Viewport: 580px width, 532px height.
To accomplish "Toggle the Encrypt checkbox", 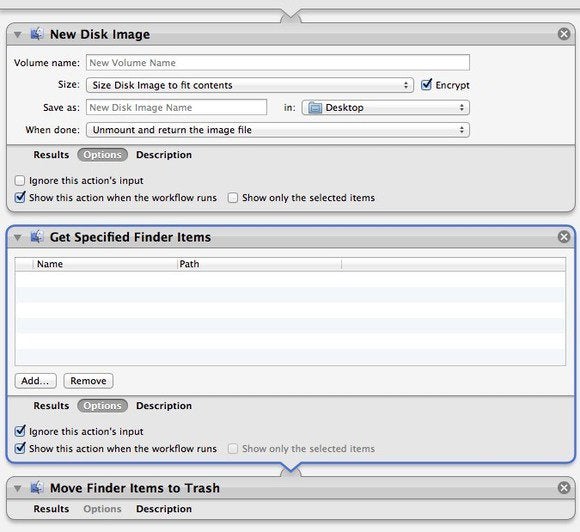I will pos(426,85).
